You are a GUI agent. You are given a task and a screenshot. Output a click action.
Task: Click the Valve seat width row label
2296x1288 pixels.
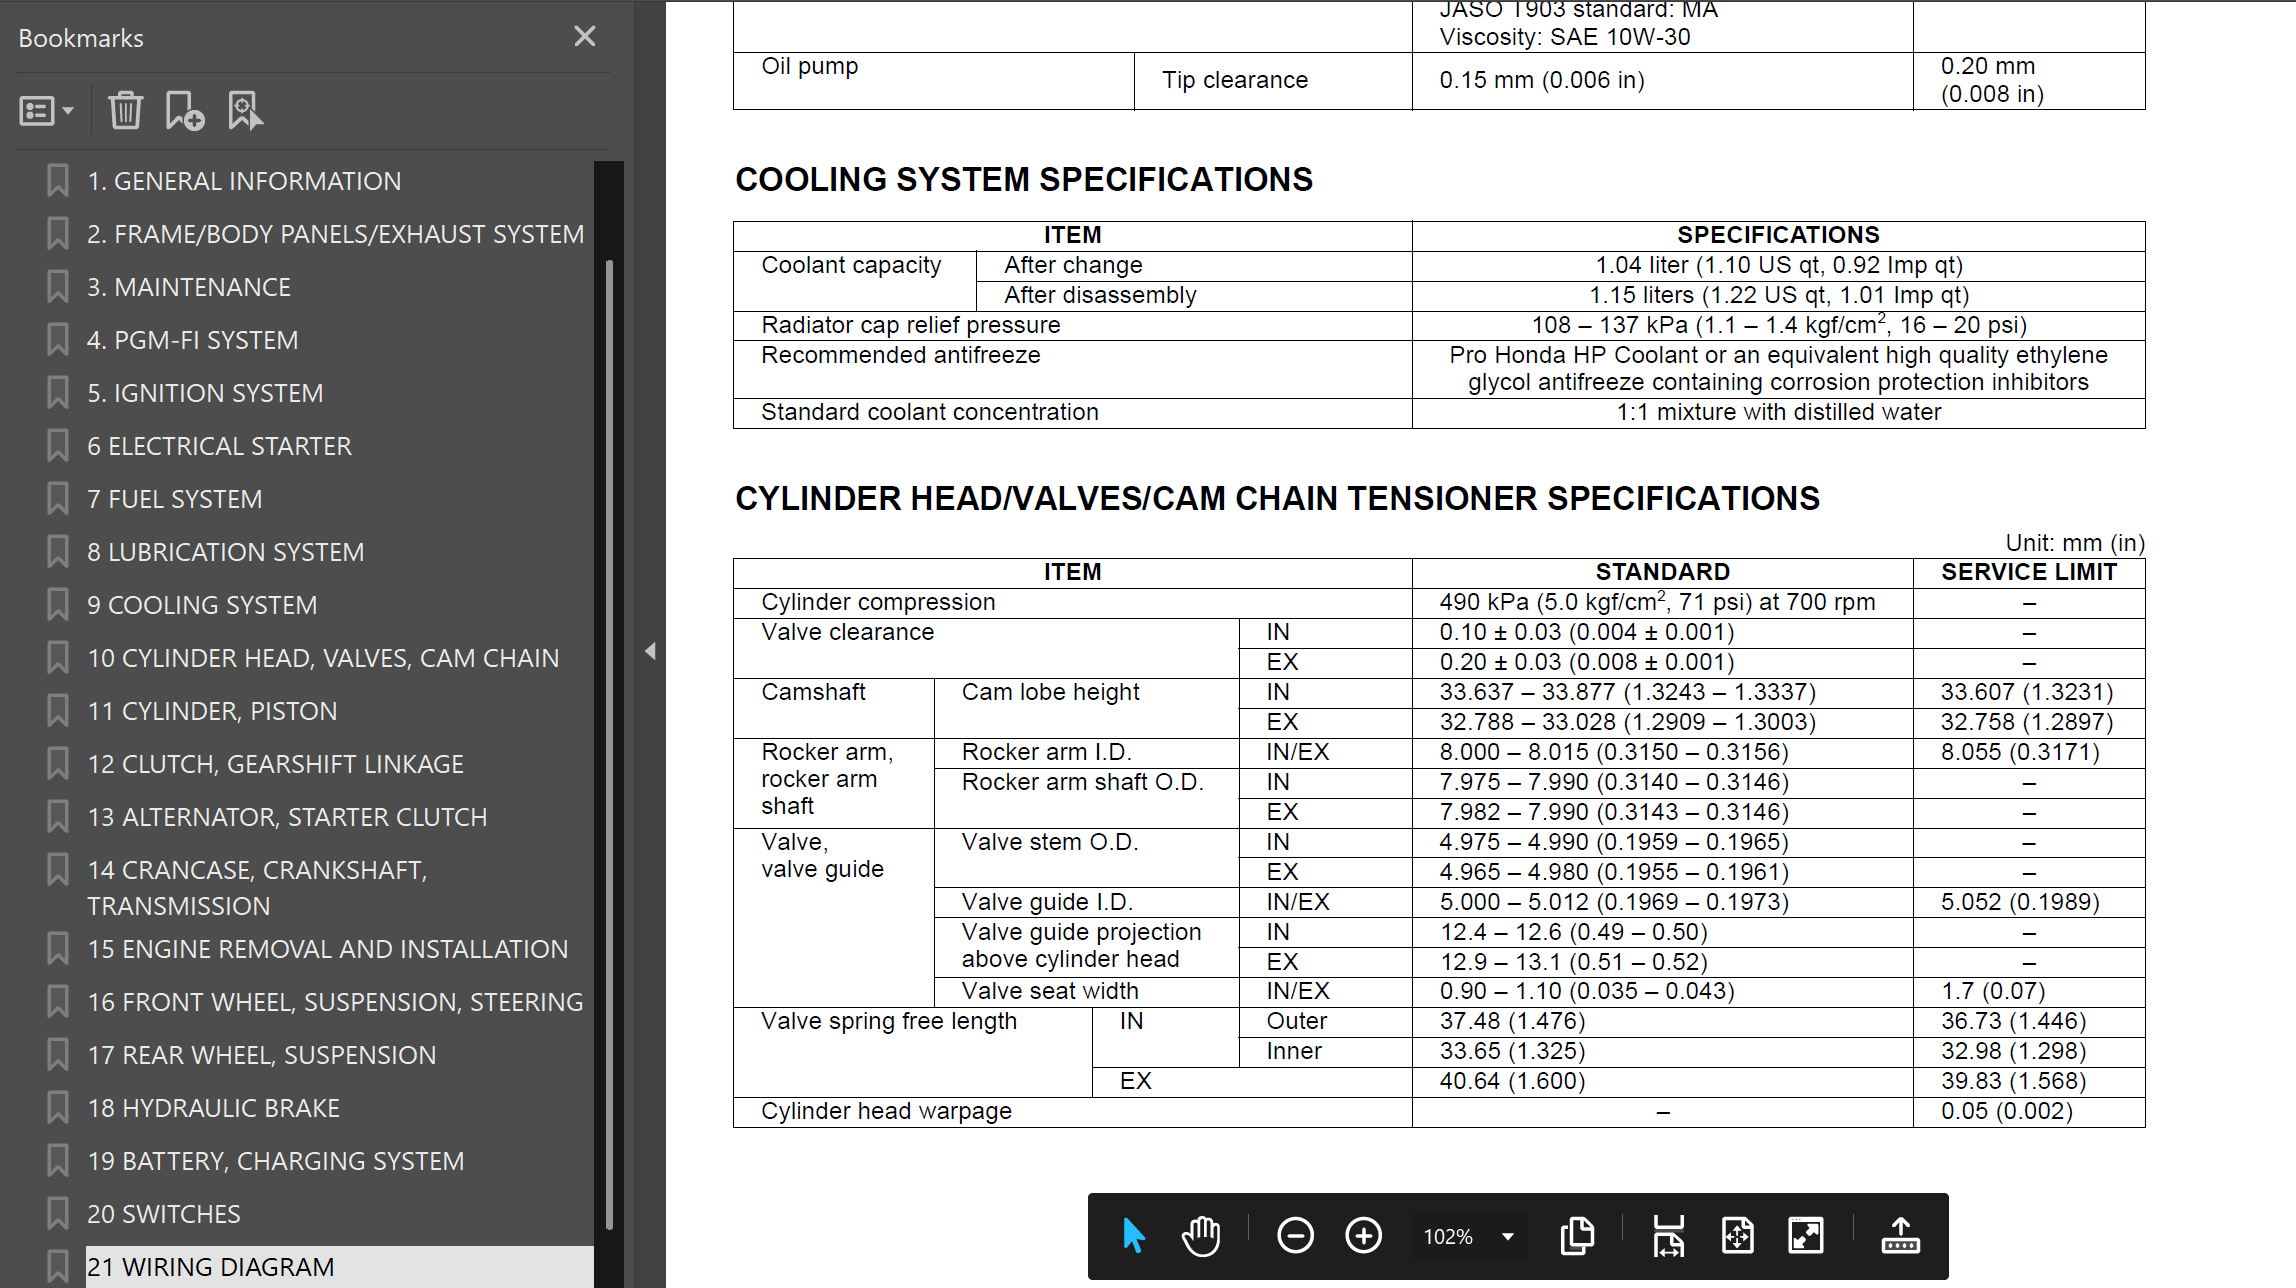[x=1050, y=991]
